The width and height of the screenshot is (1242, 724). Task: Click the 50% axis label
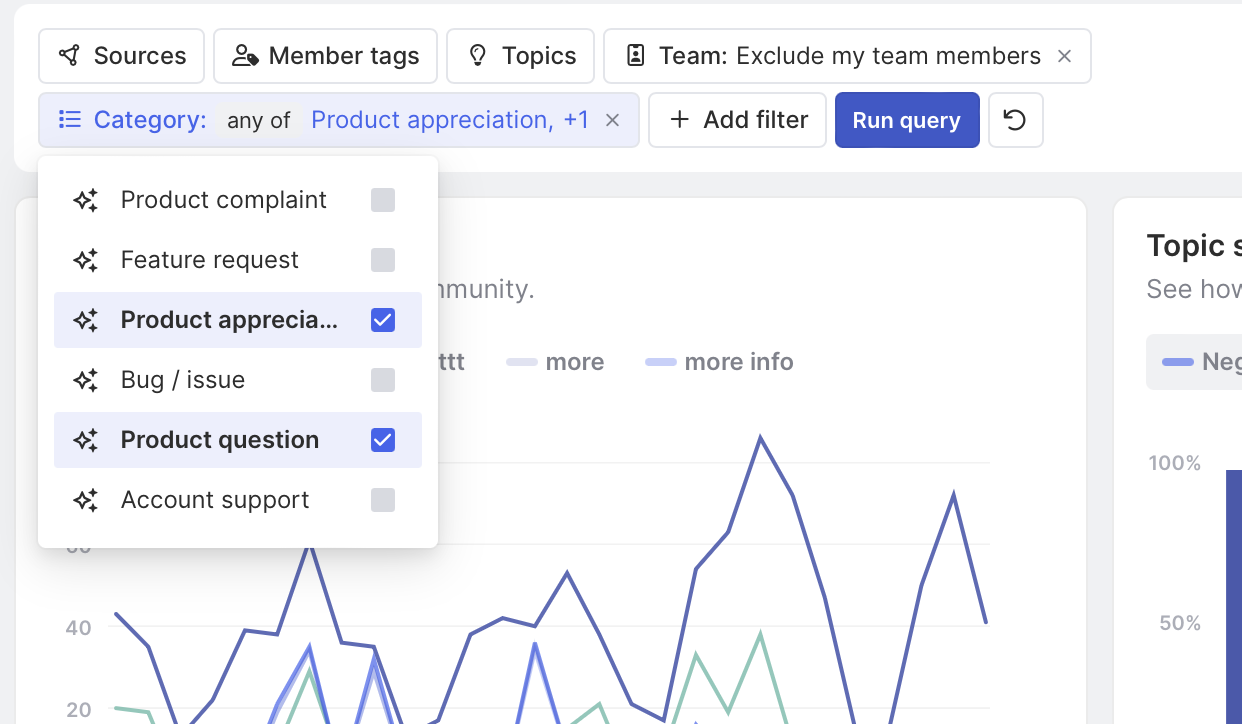1181,623
